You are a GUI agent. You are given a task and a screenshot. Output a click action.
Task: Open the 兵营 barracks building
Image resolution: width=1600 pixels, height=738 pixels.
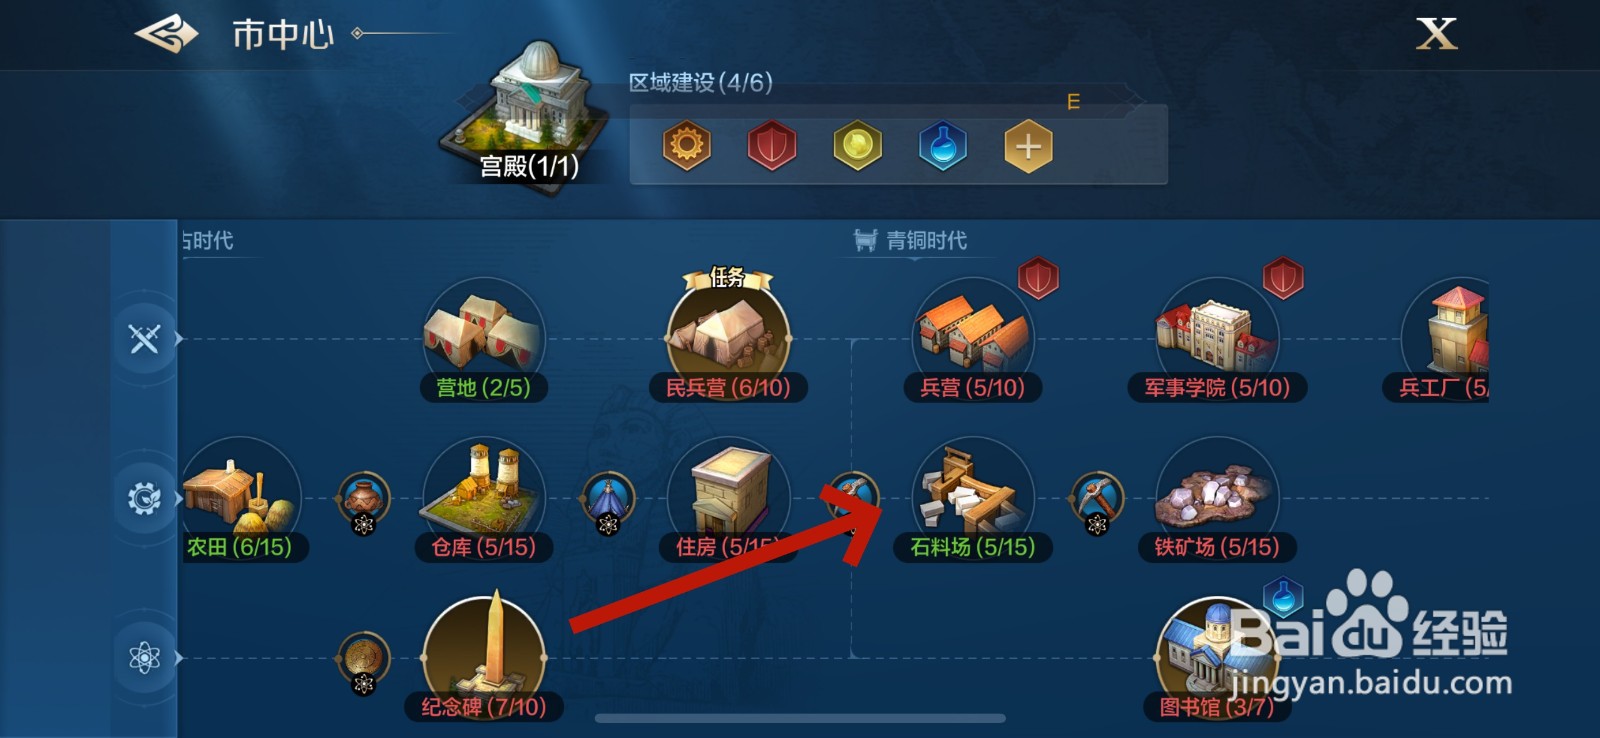pyautogui.click(x=973, y=342)
